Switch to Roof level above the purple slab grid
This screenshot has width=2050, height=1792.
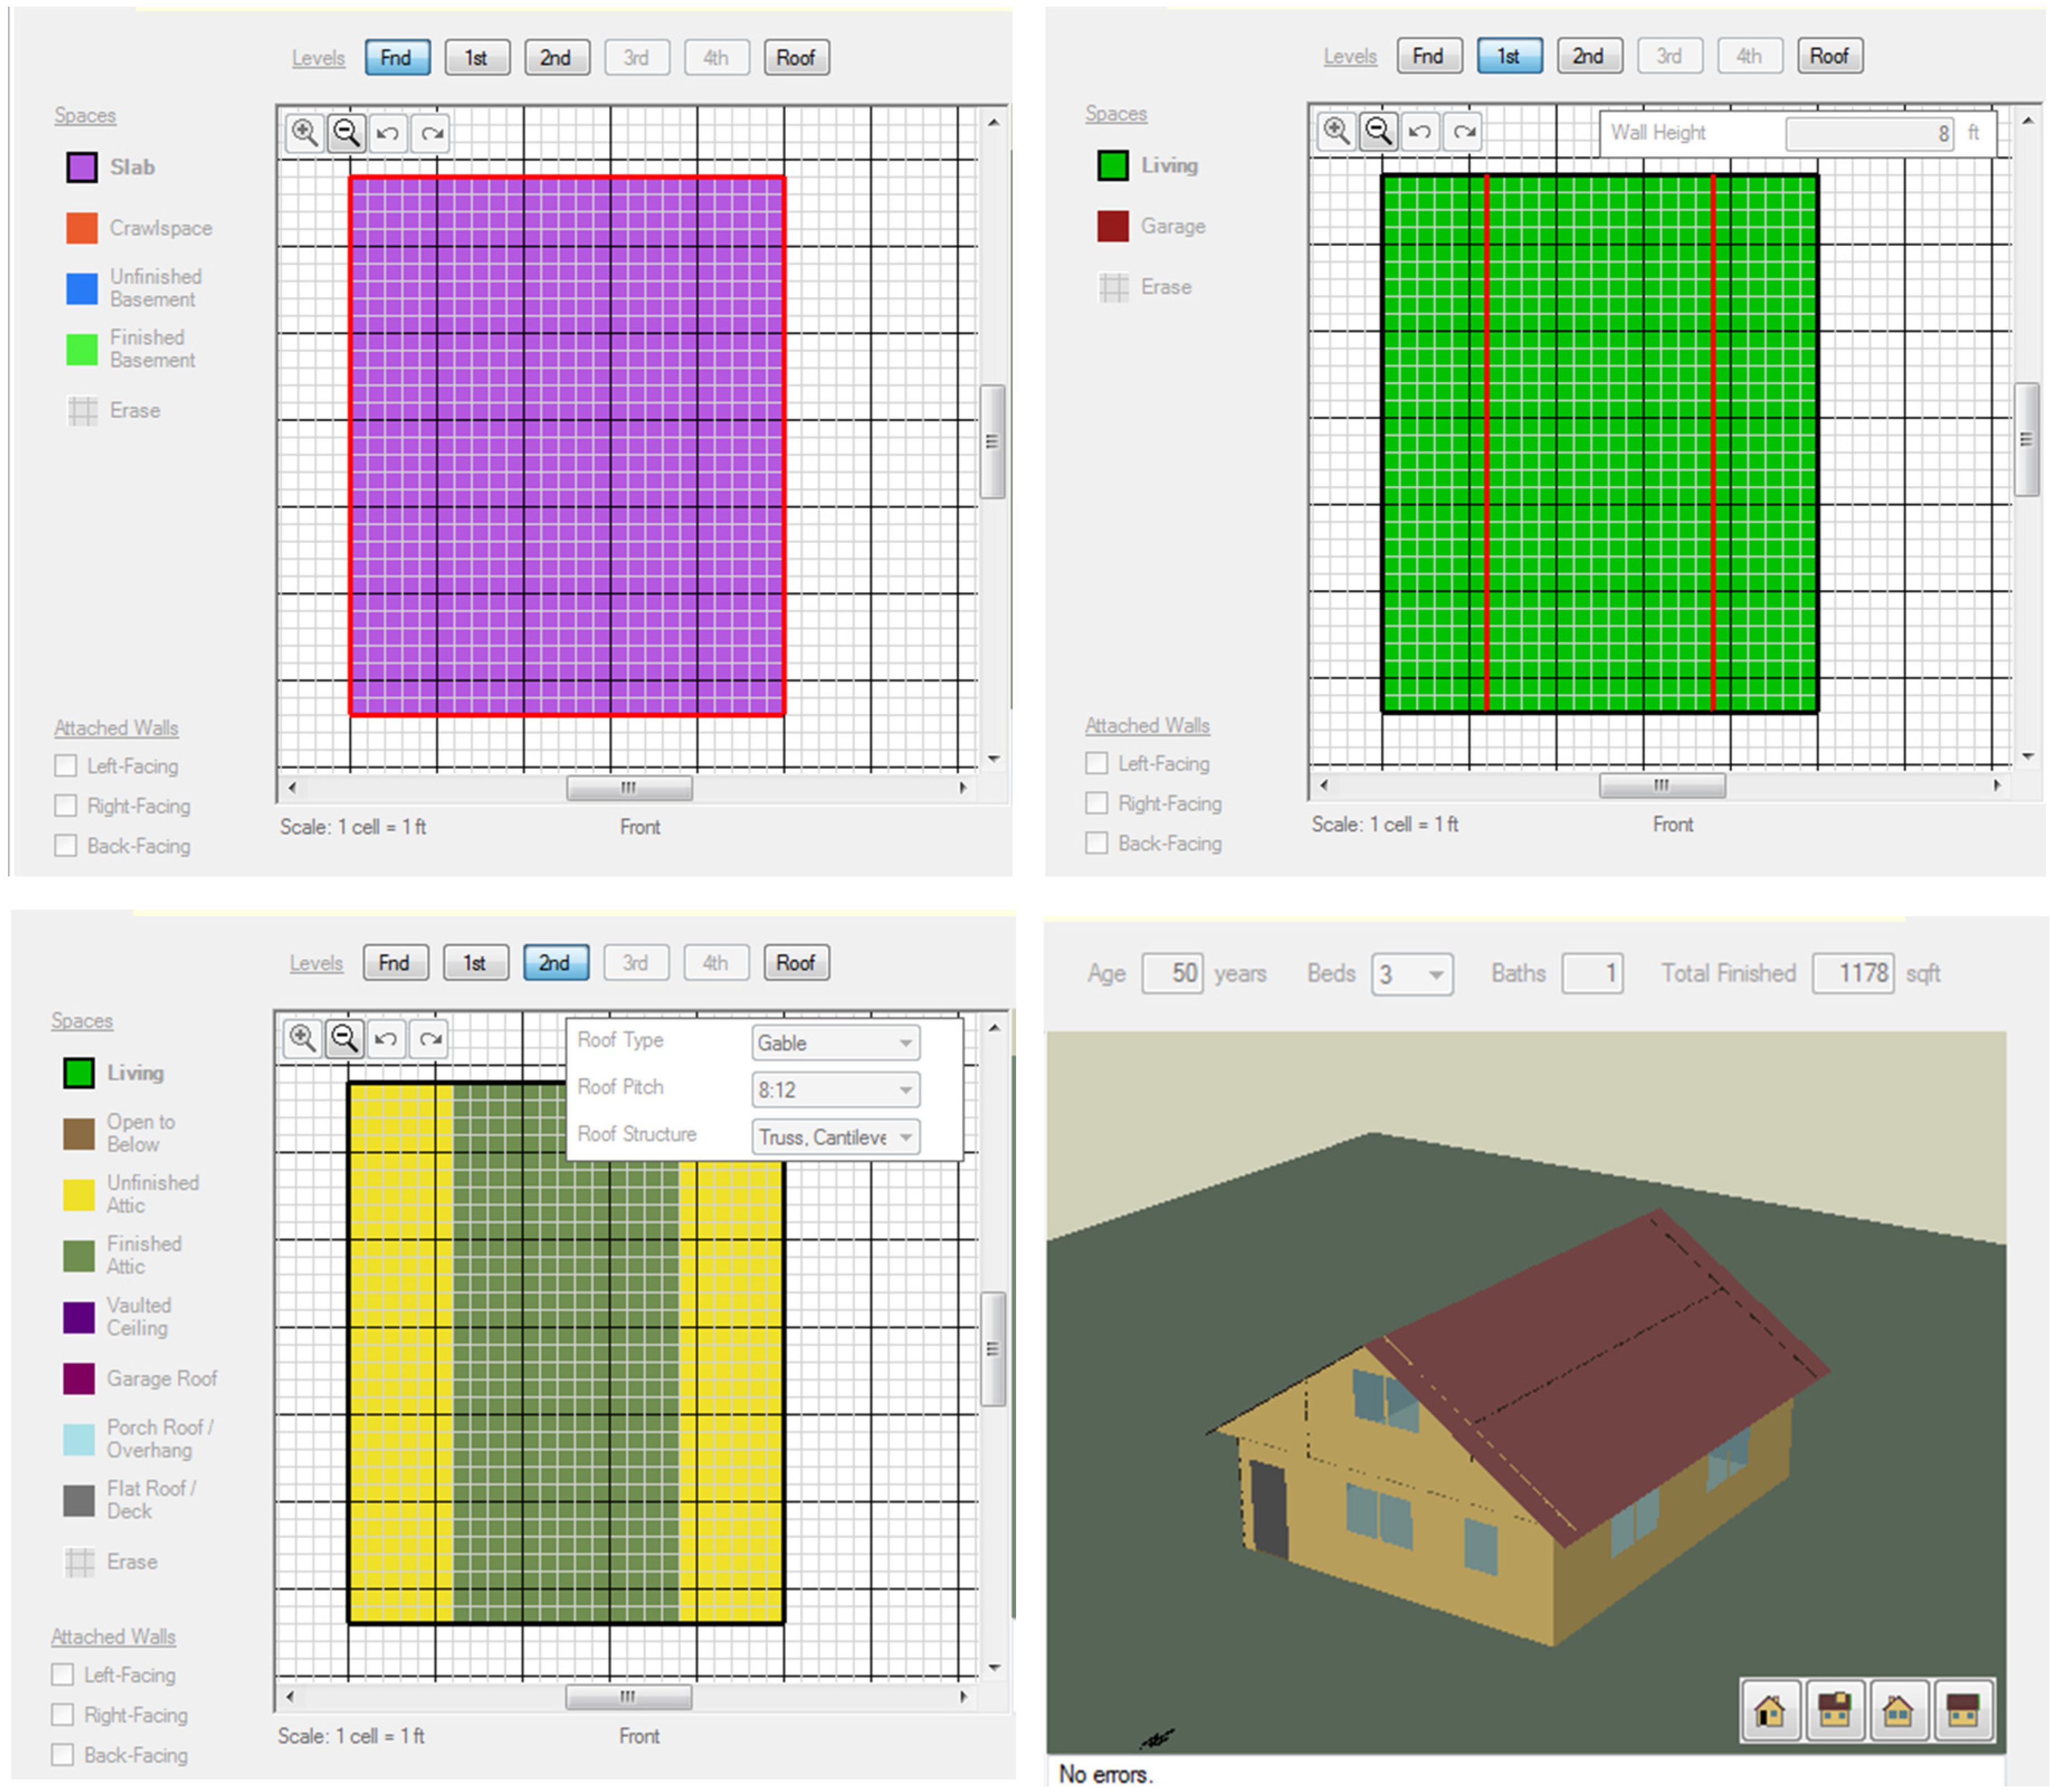(795, 58)
